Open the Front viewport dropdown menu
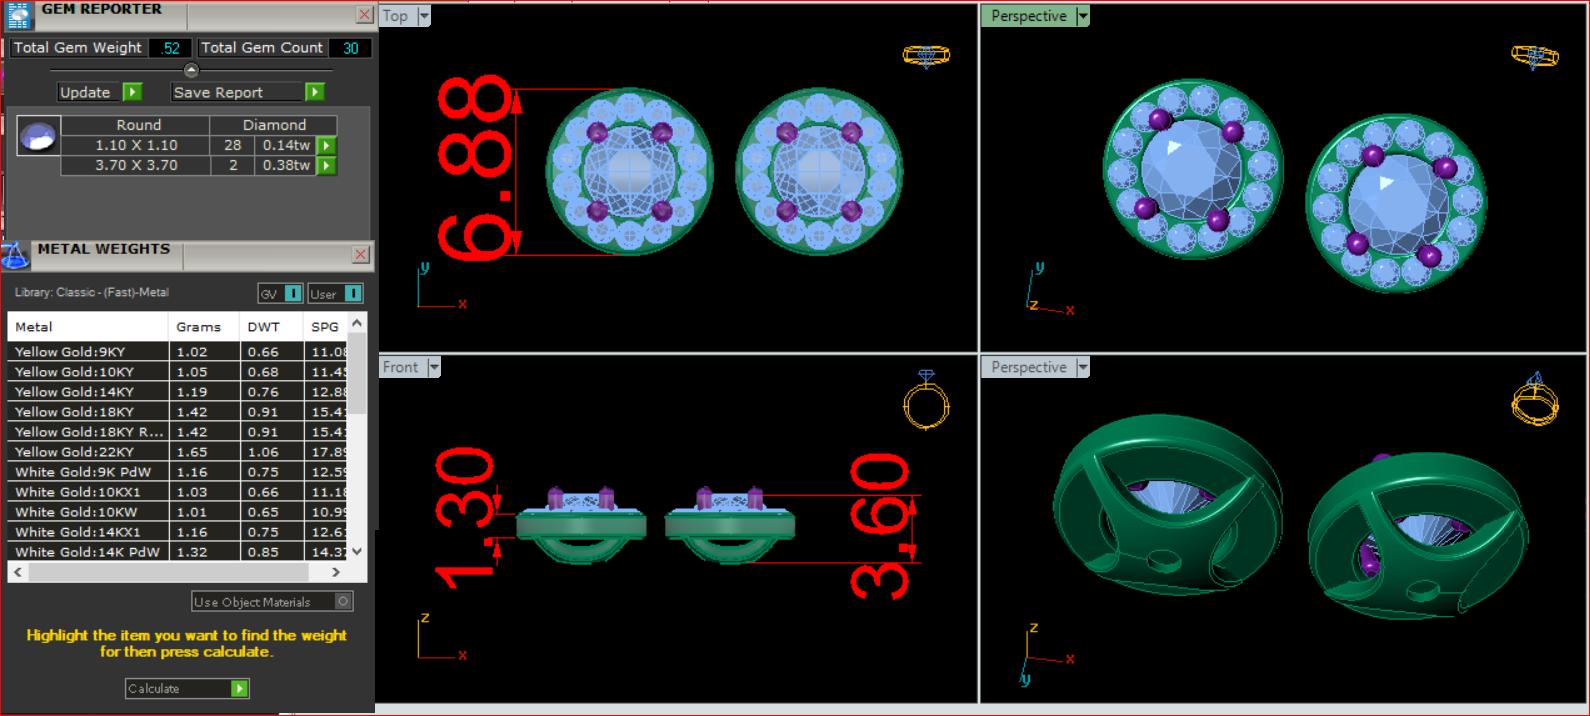 (434, 368)
